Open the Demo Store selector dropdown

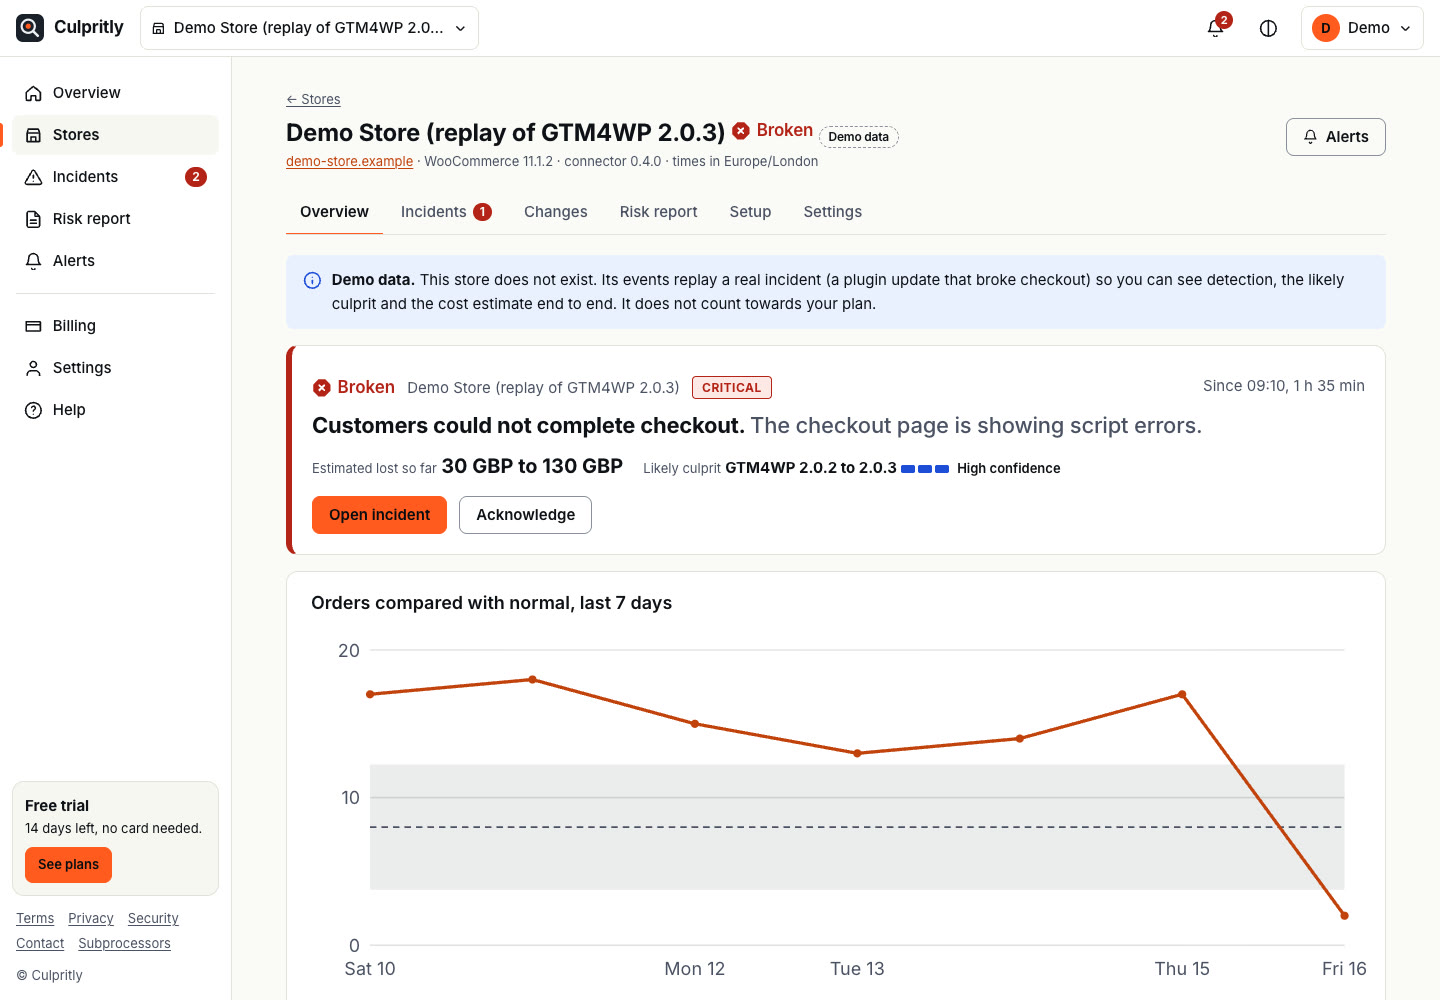pyautogui.click(x=309, y=28)
